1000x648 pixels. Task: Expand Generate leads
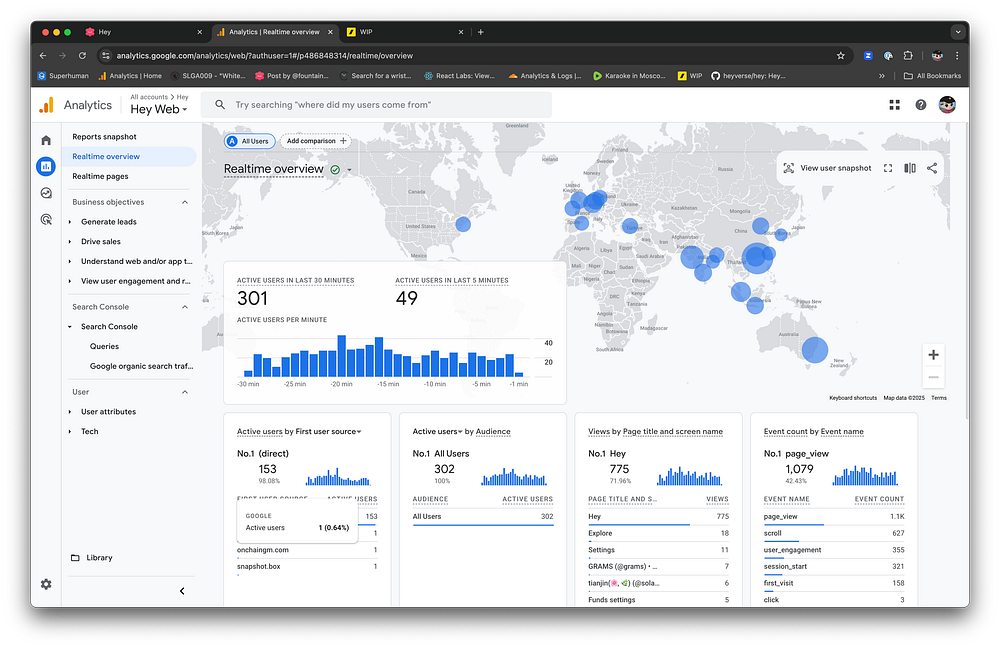point(70,222)
